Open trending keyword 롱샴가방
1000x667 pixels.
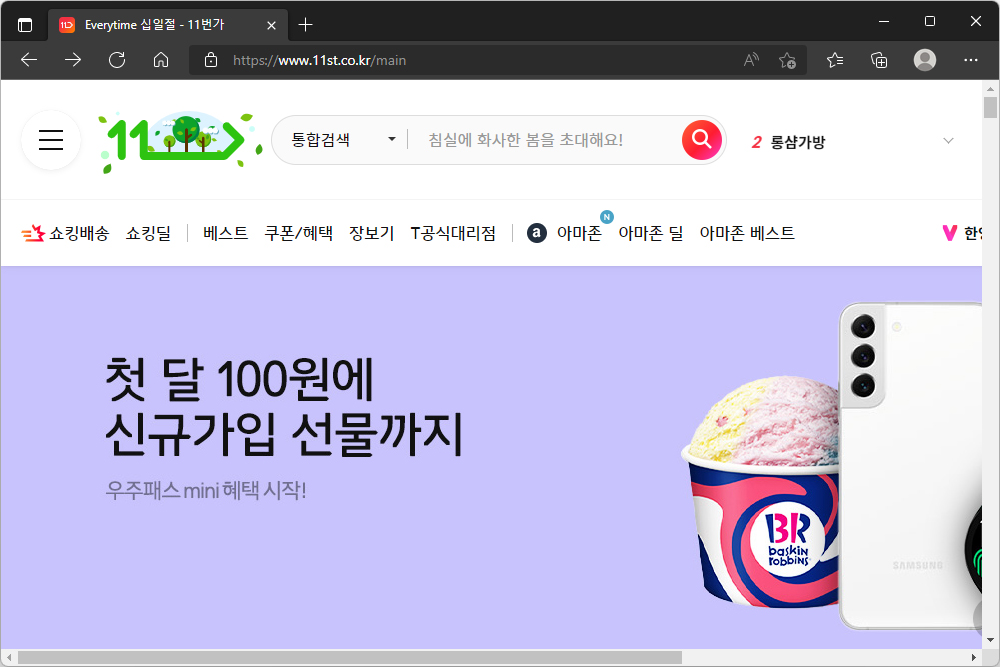coord(797,142)
